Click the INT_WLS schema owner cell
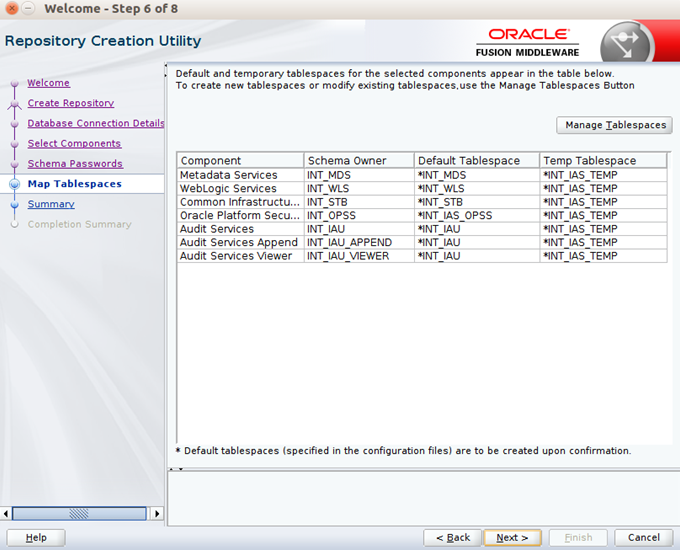Image resolution: width=680 pixels, height=551 pixels. pyautogui.click(x=359, y=189)
